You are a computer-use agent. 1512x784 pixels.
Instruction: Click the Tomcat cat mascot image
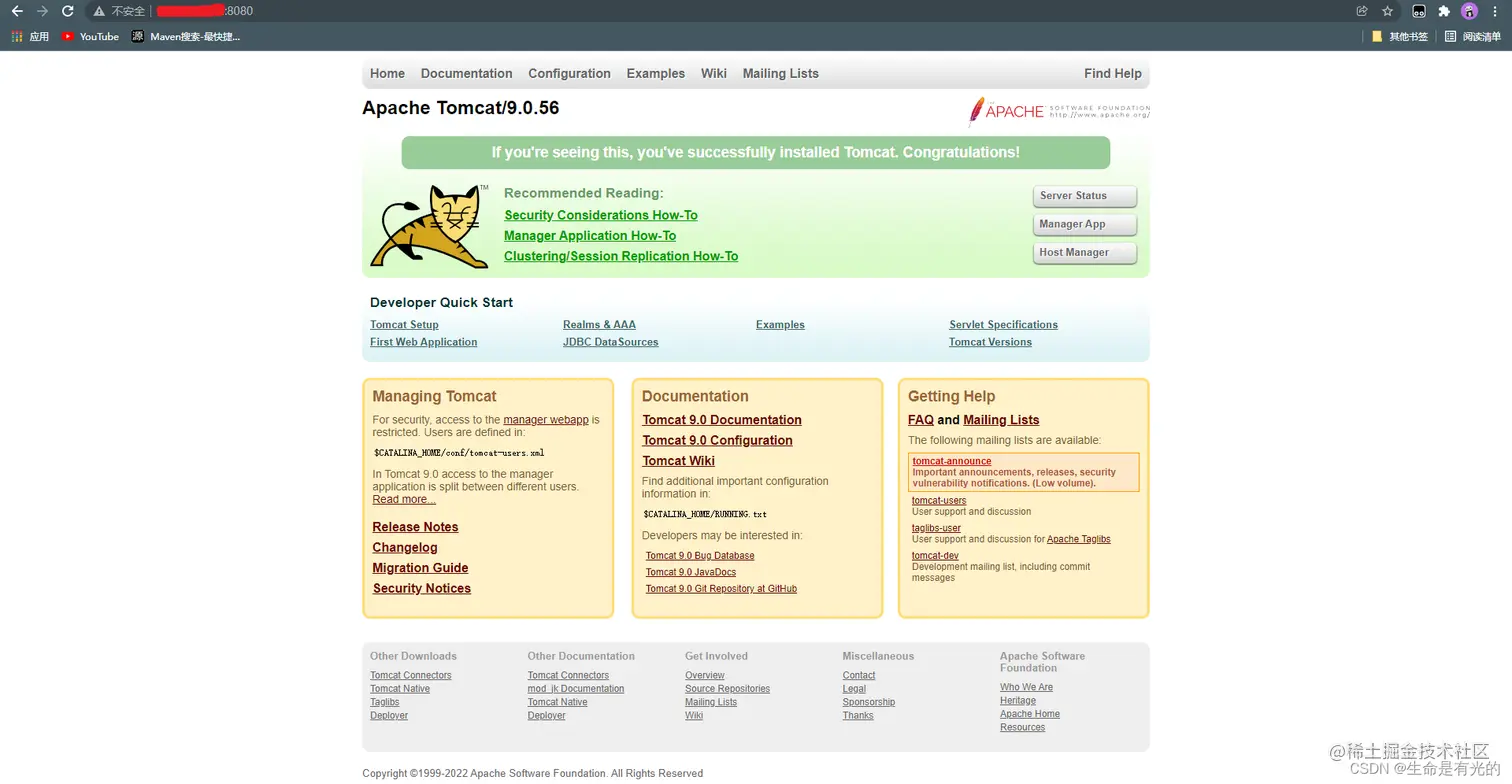pyautogui.click(x=430, y=226)
